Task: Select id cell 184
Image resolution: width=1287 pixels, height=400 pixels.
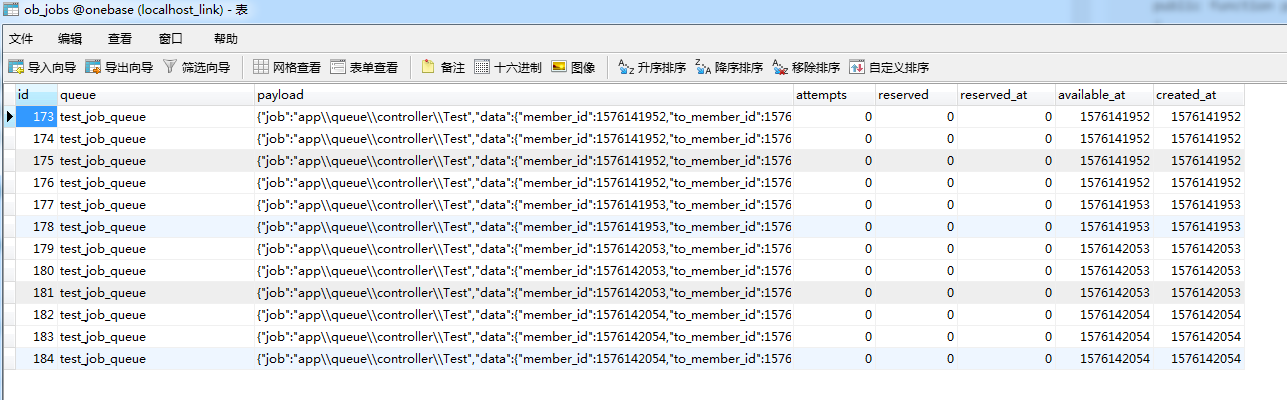Action: (36, 358)
